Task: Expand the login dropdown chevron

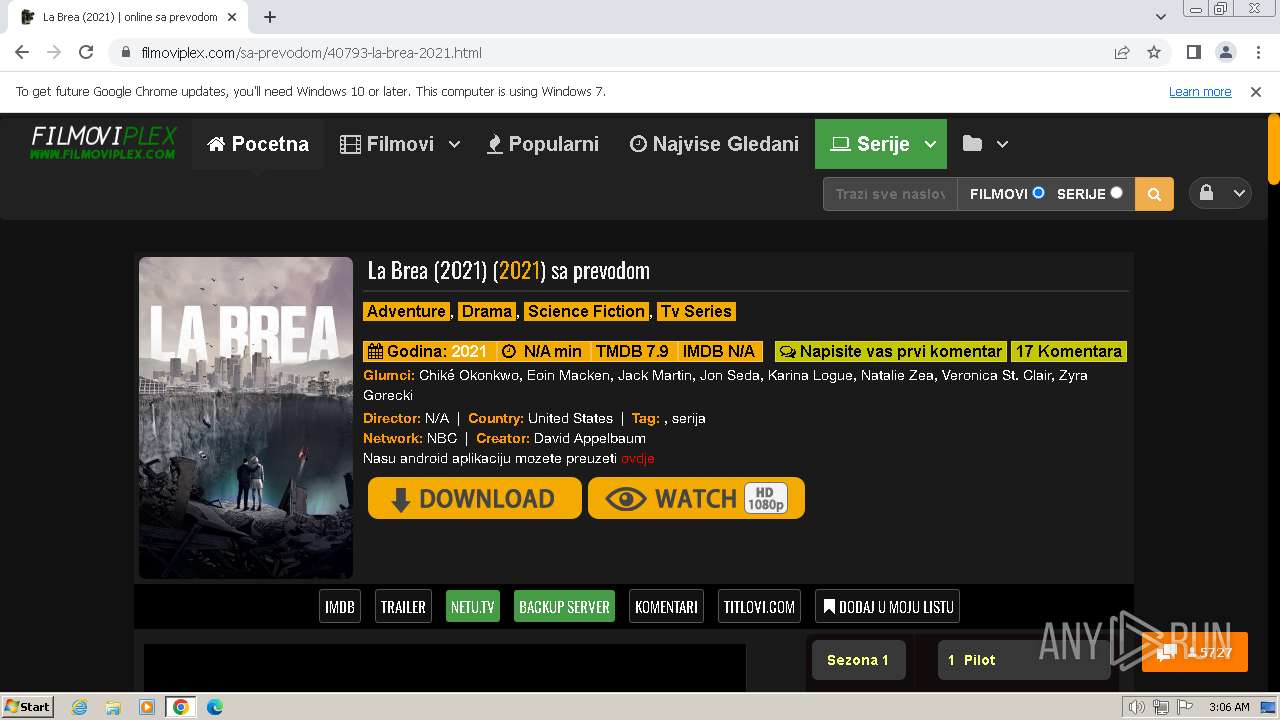Action: pyautogui.click(x=1239, y=194)
